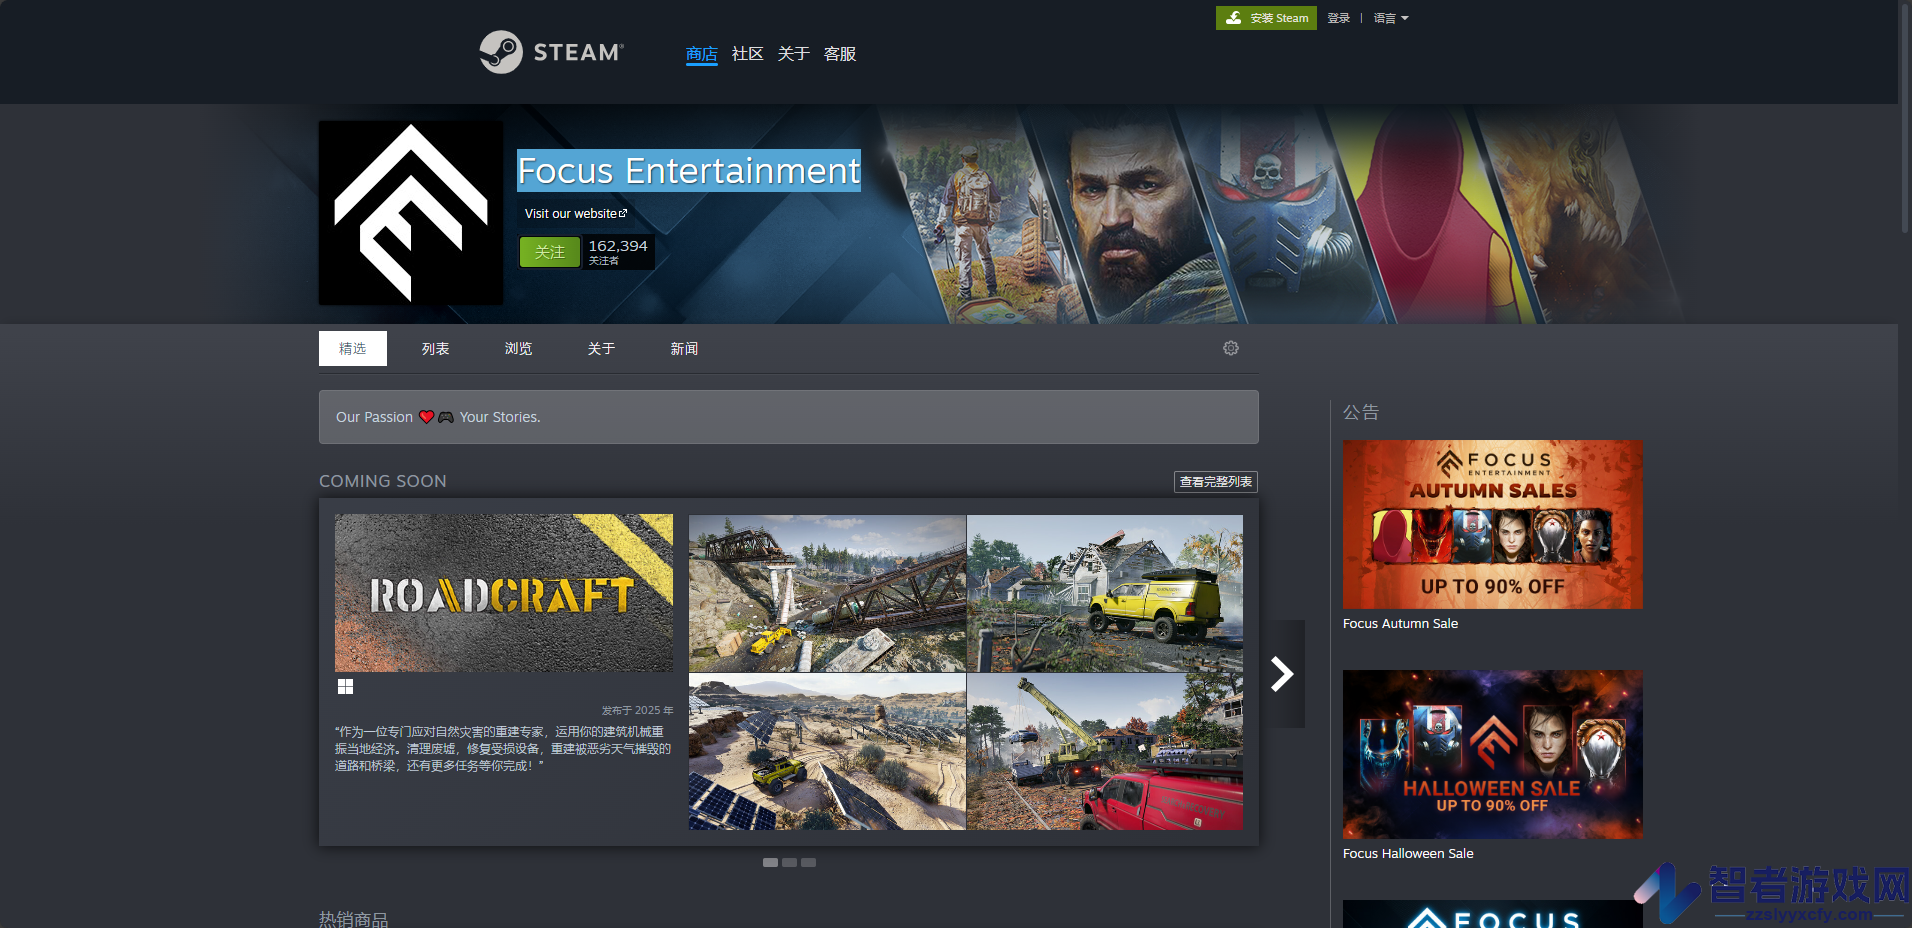Select first carousel page indicator
The image size is (1912, 928).
770,862
